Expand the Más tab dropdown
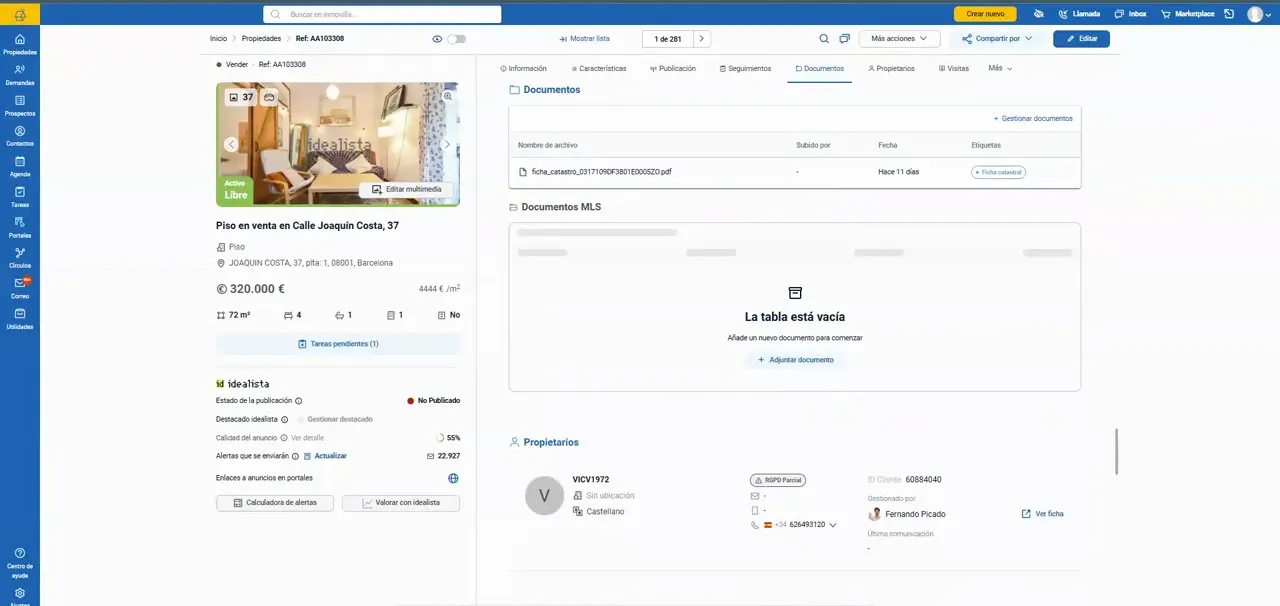Viewport: 1280px width, 606px height. tap(1000, 68)
